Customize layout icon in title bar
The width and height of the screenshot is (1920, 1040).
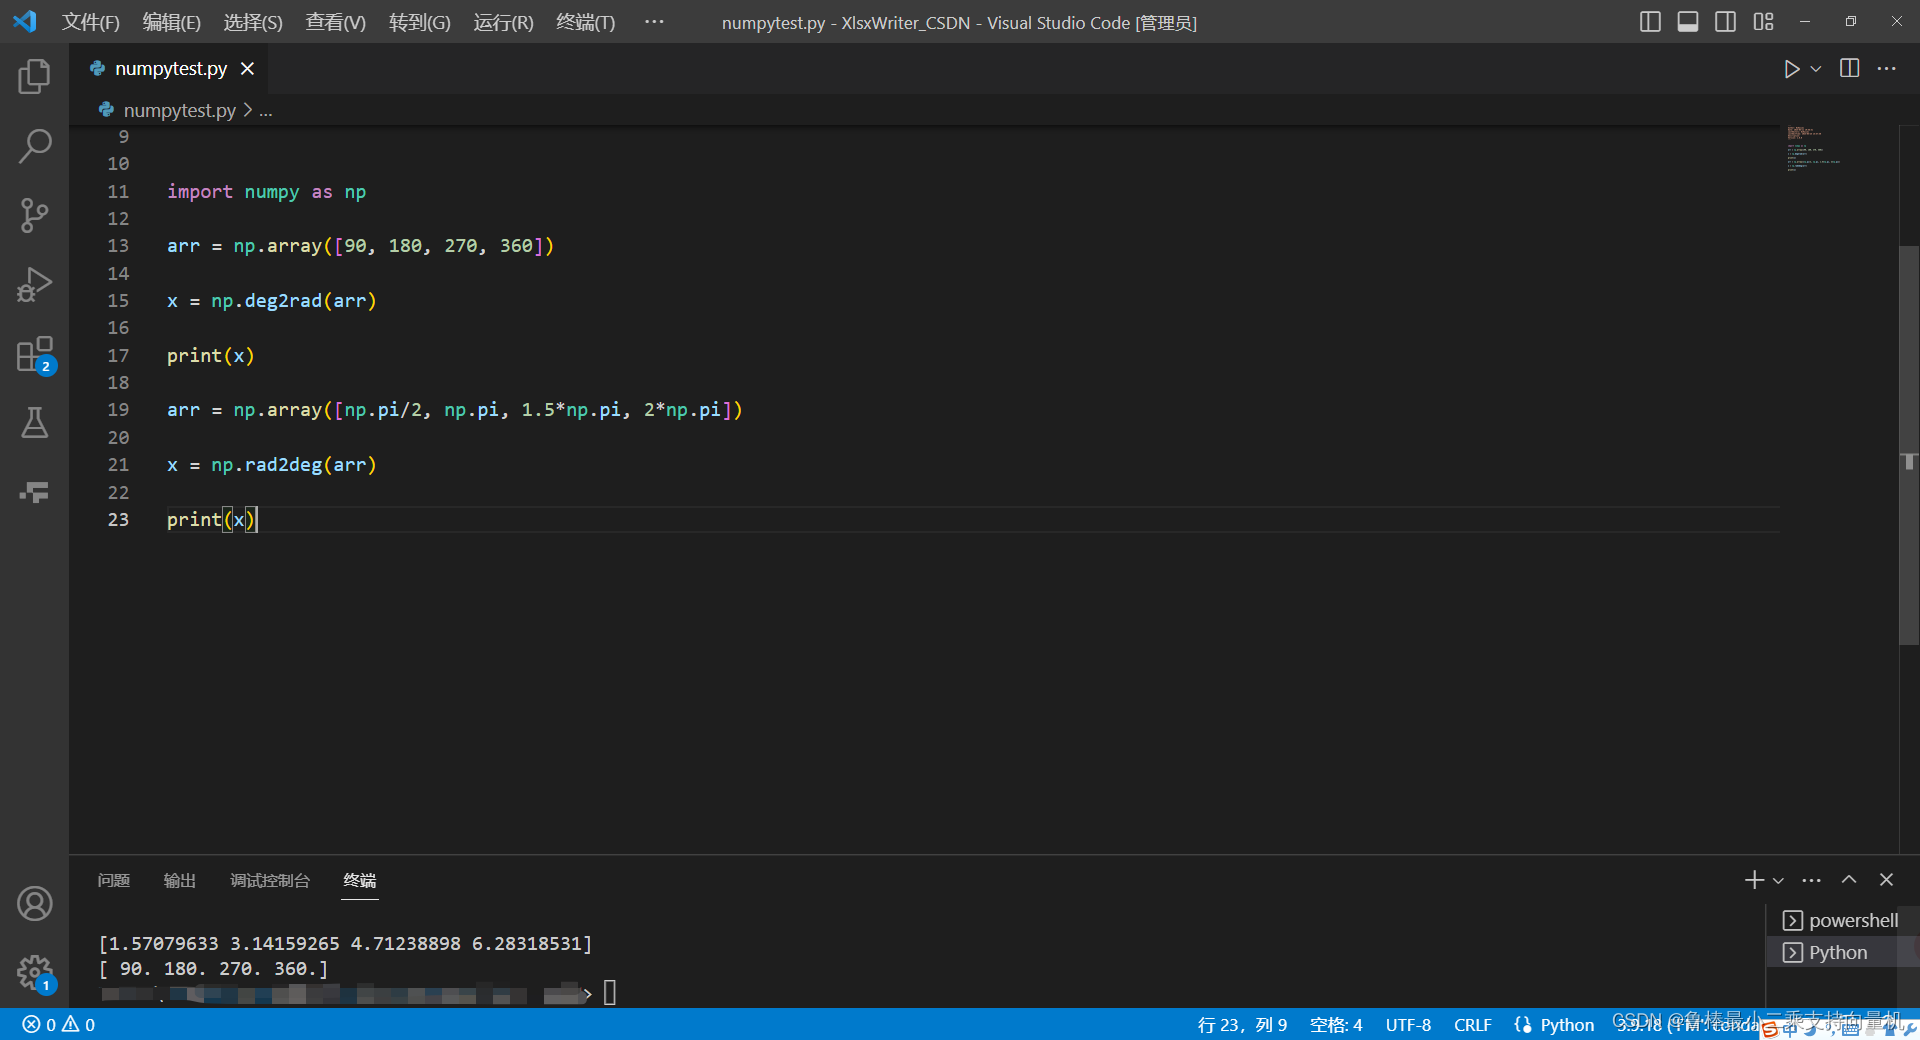pyautogui.click(x=1763, y=21)
